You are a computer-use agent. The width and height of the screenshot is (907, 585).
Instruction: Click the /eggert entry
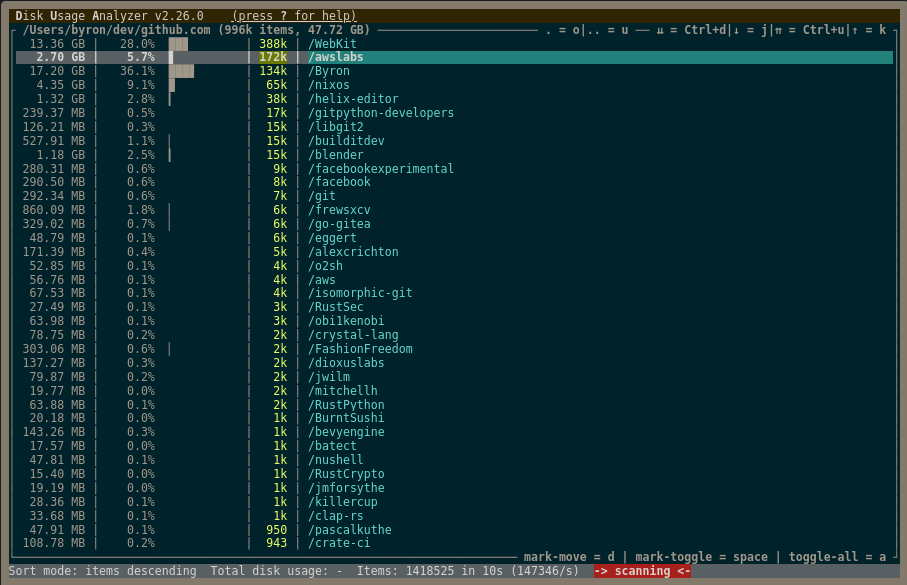pos(454,238)
